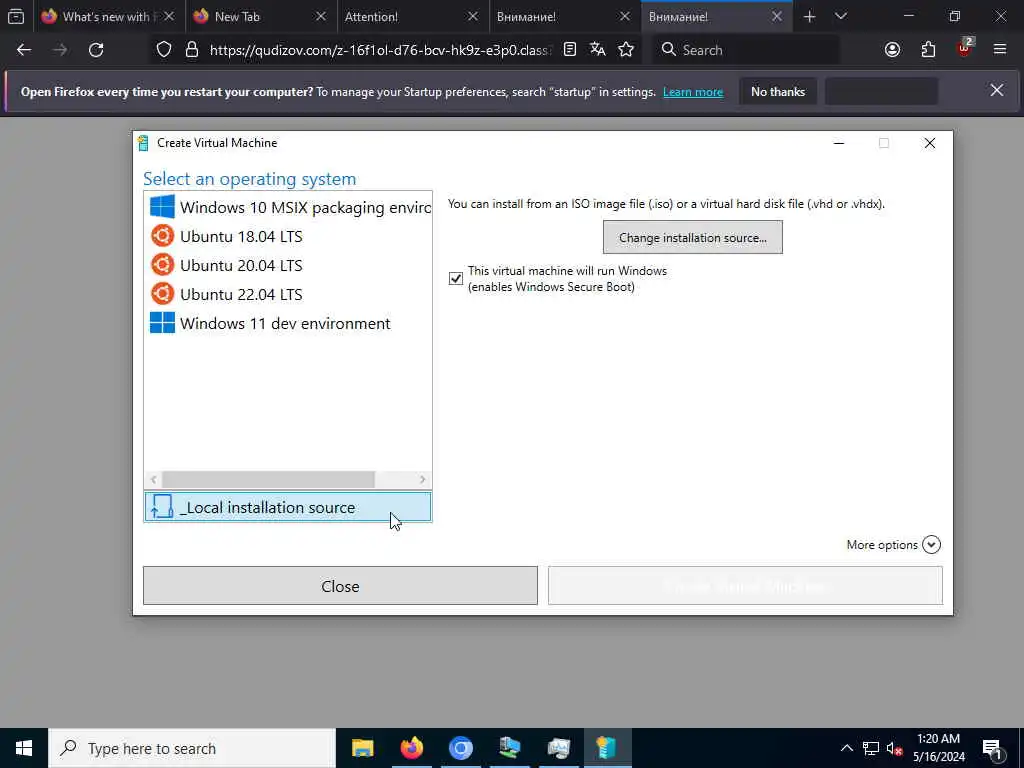Click the network tray icon
The width and height of the screenshot is (1024, 768).
coord(871,748)
